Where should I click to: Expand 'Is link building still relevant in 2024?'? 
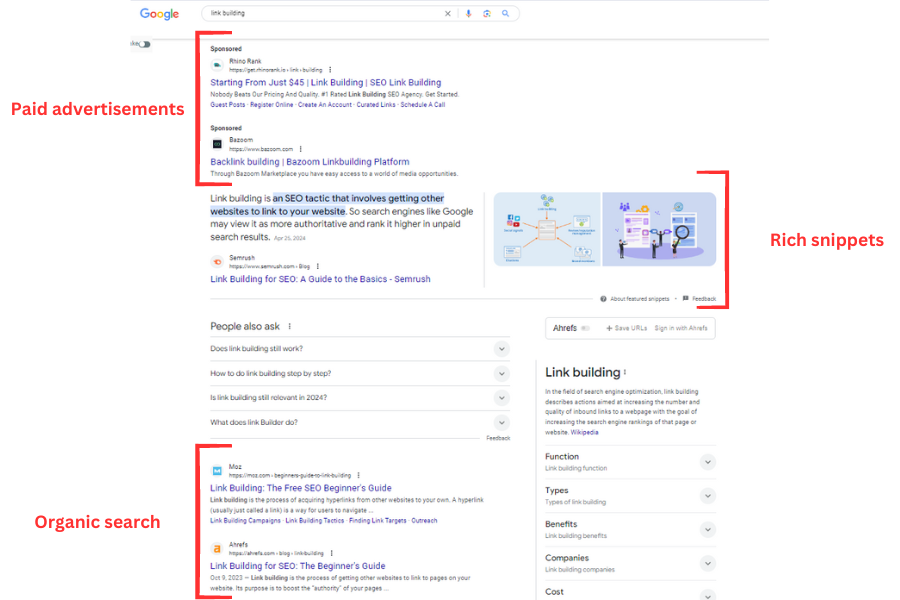[x=360, y=397]
